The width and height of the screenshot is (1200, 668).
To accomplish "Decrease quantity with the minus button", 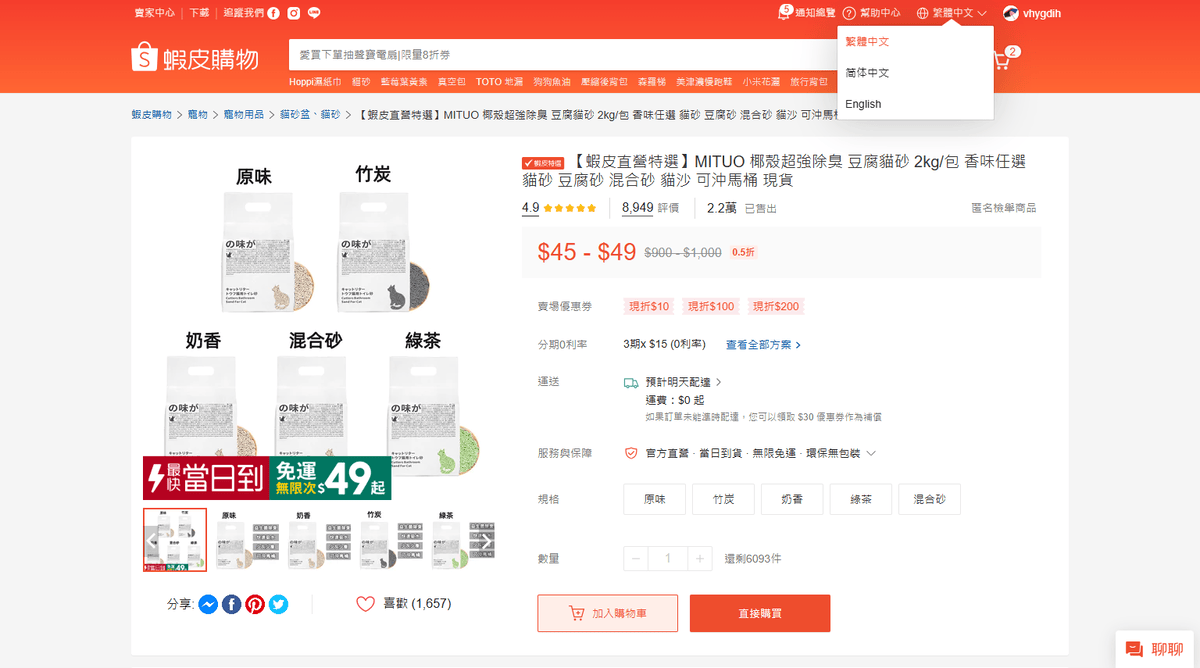I will 636,559.
